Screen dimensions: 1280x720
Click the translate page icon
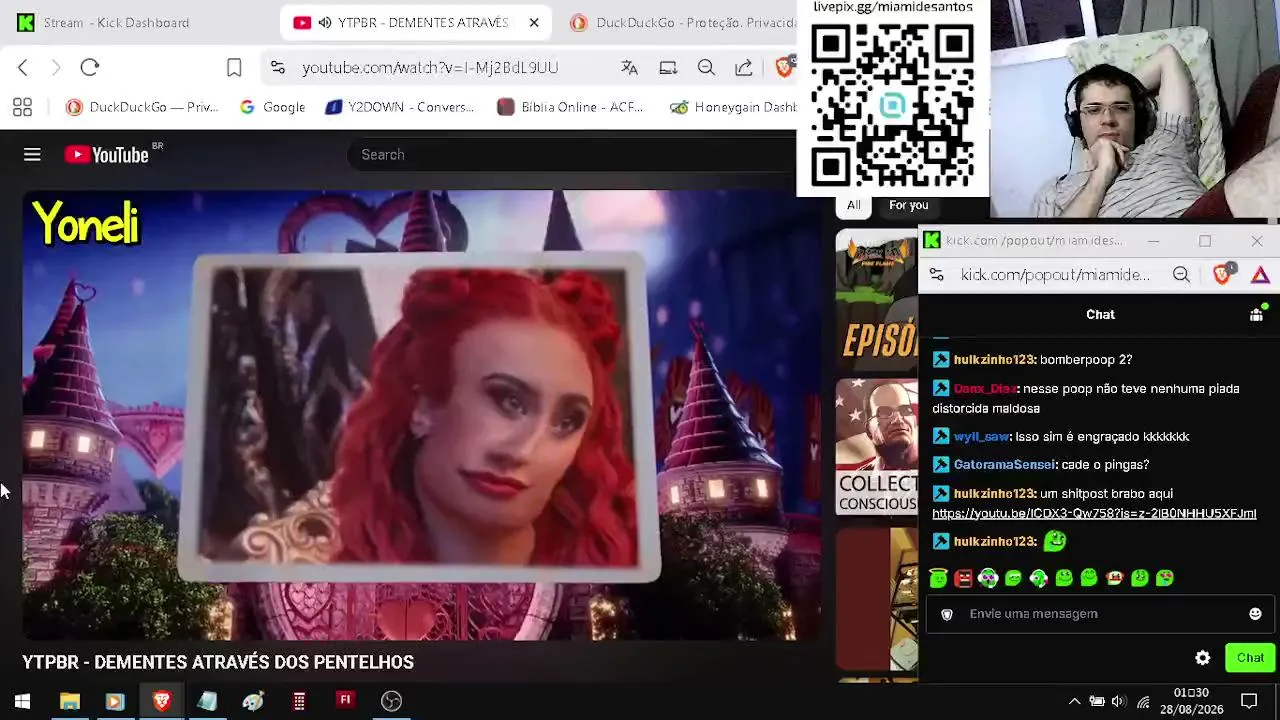(629, 67)
